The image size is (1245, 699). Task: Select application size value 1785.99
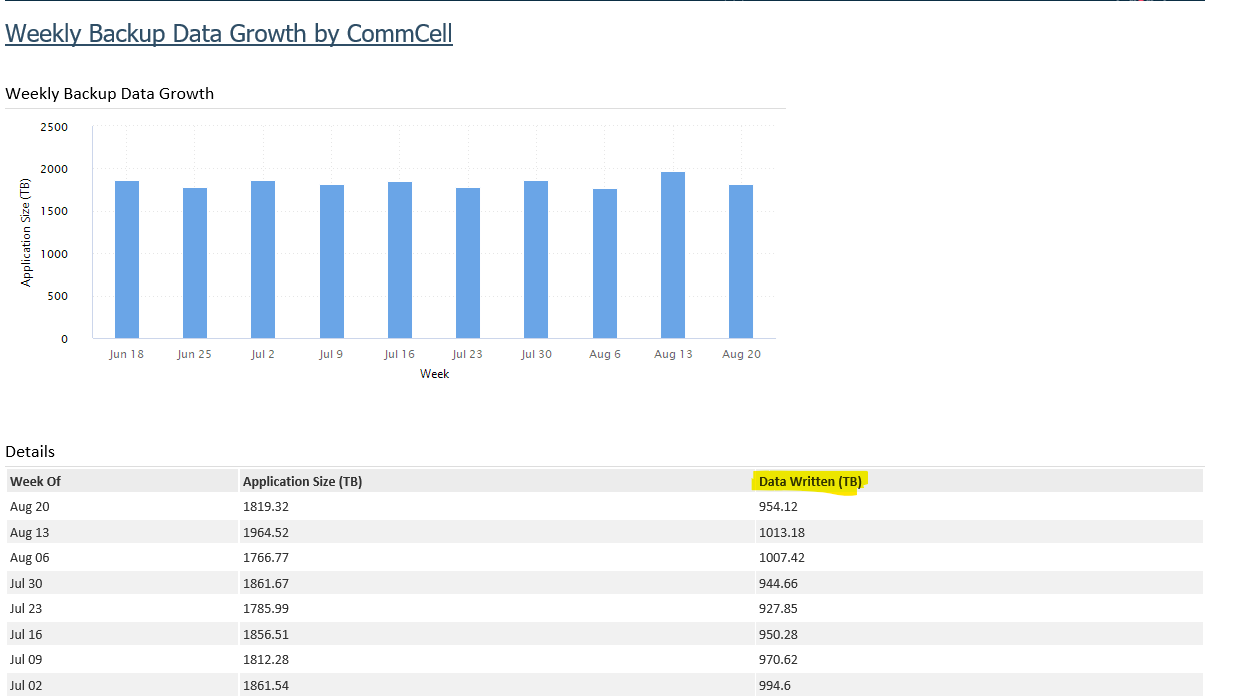pyautogui.click(x=266, y=608)
